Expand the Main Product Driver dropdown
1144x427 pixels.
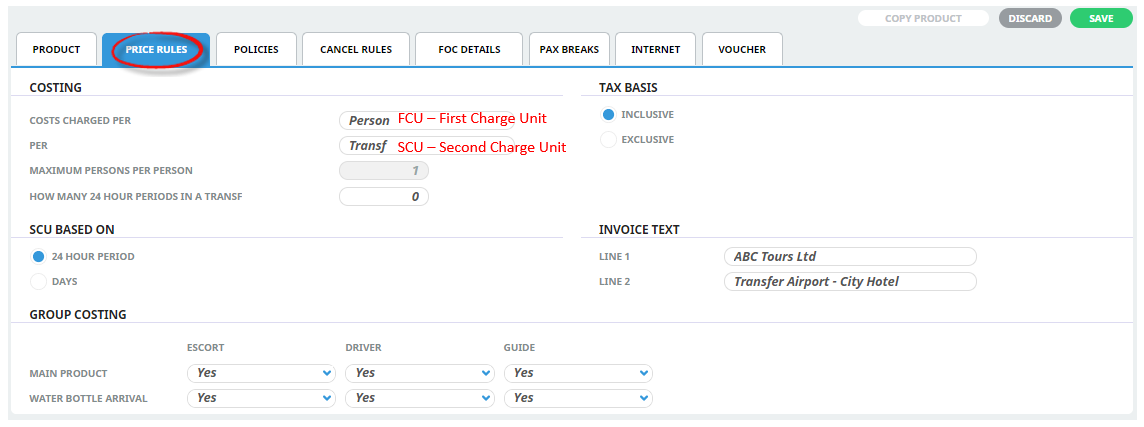(419, 373)
